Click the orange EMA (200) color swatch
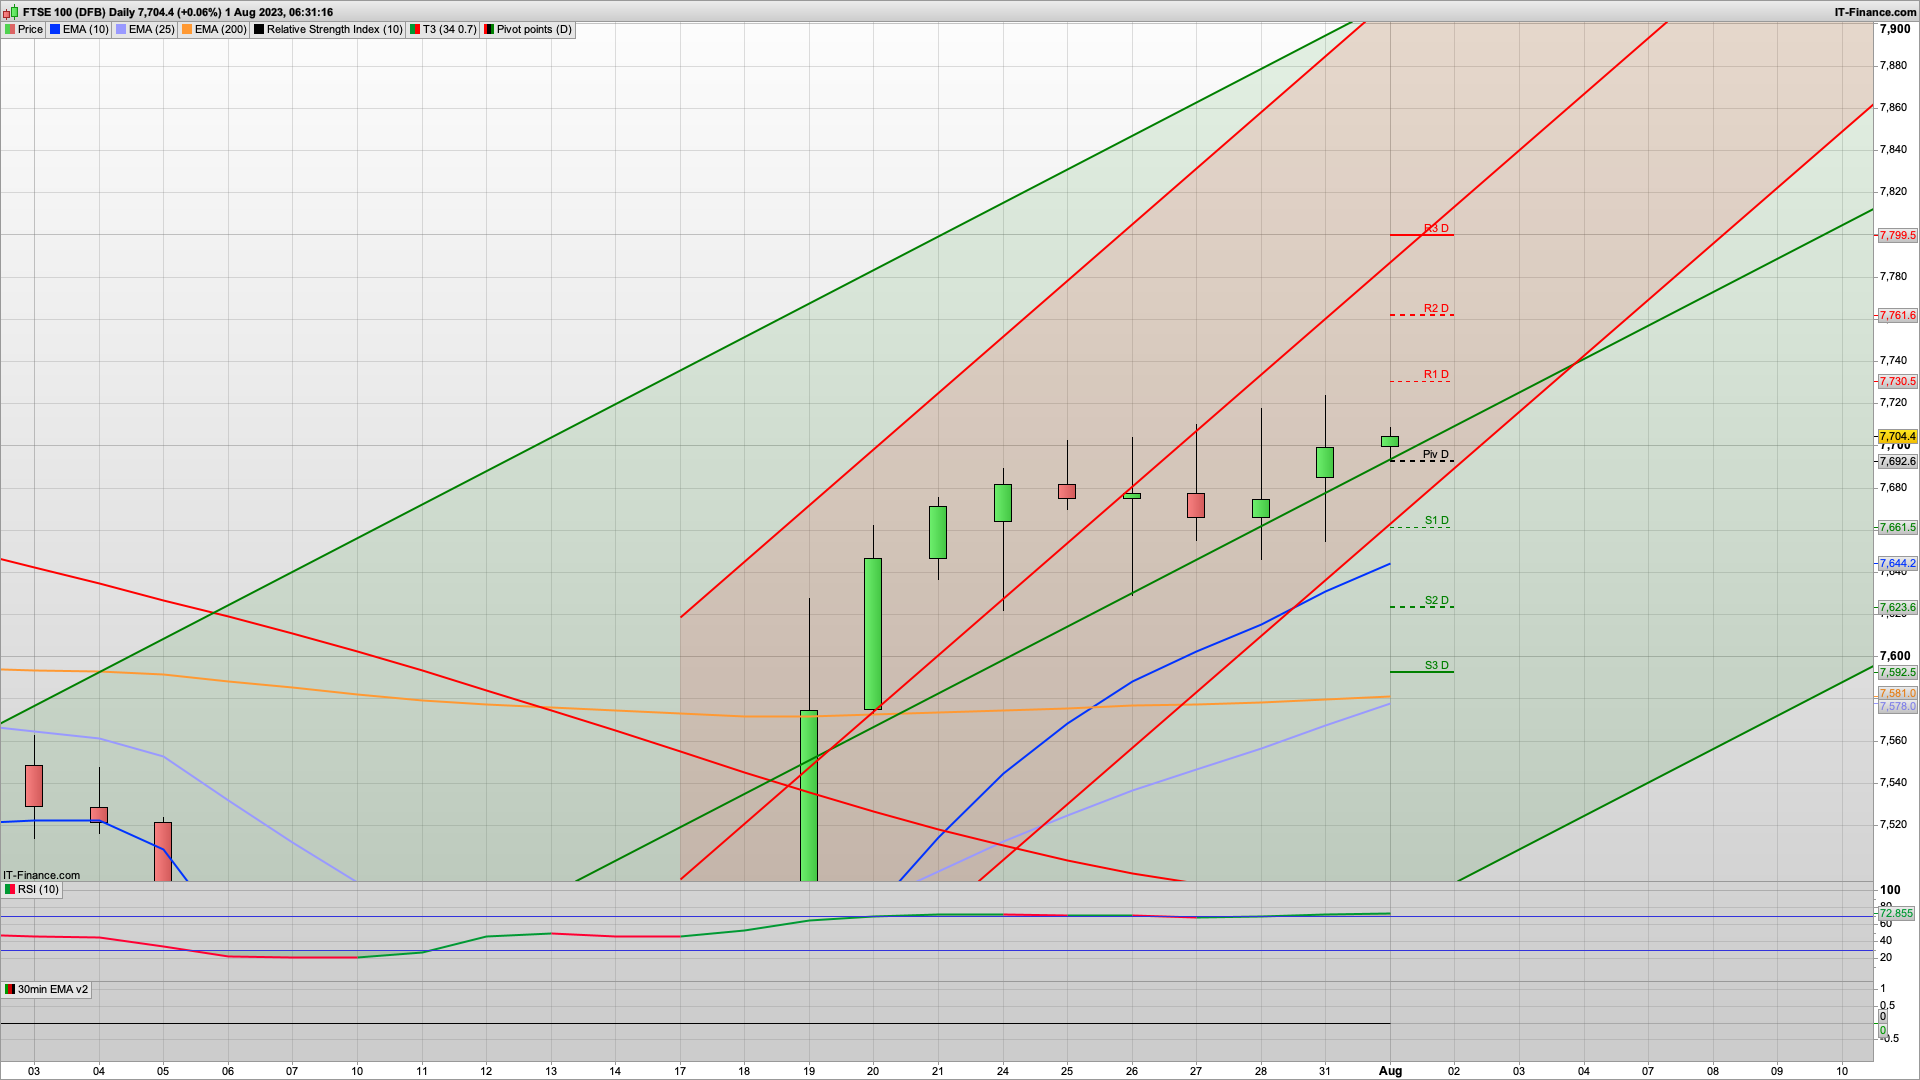Viewport: 1920px width, 1080px height. click(x=187, y=29)
